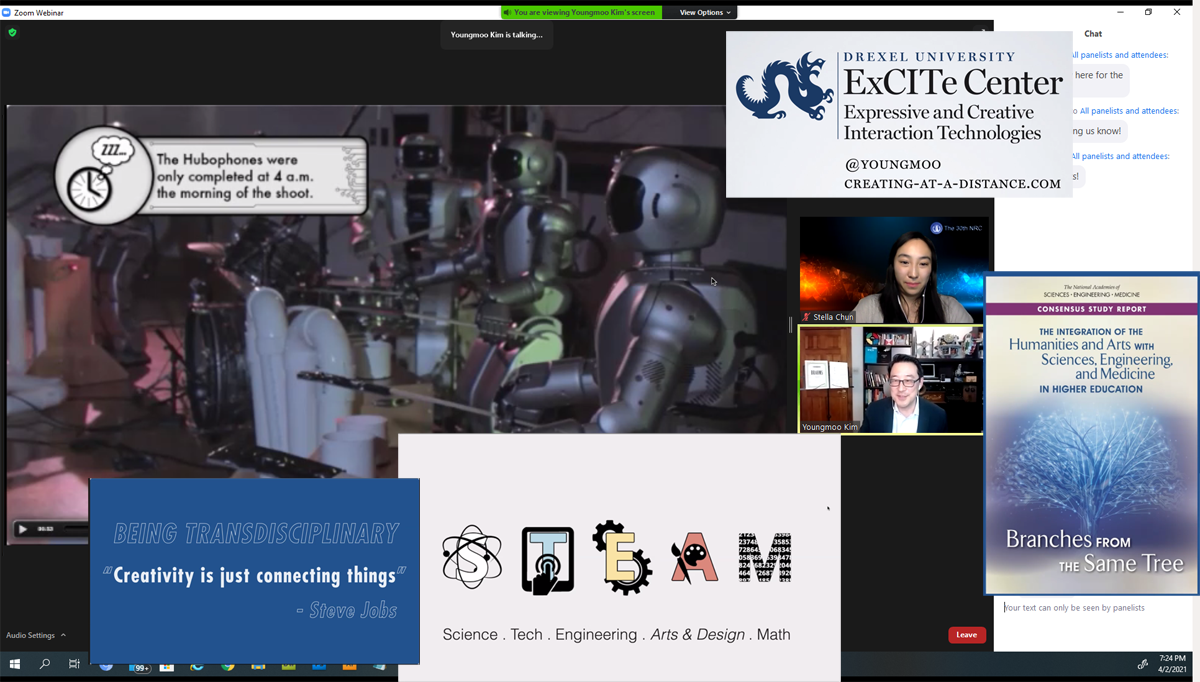
Task: Click the drag handle beside the video thumbnails
Action: pyautogui.click(x=790, y=325)
